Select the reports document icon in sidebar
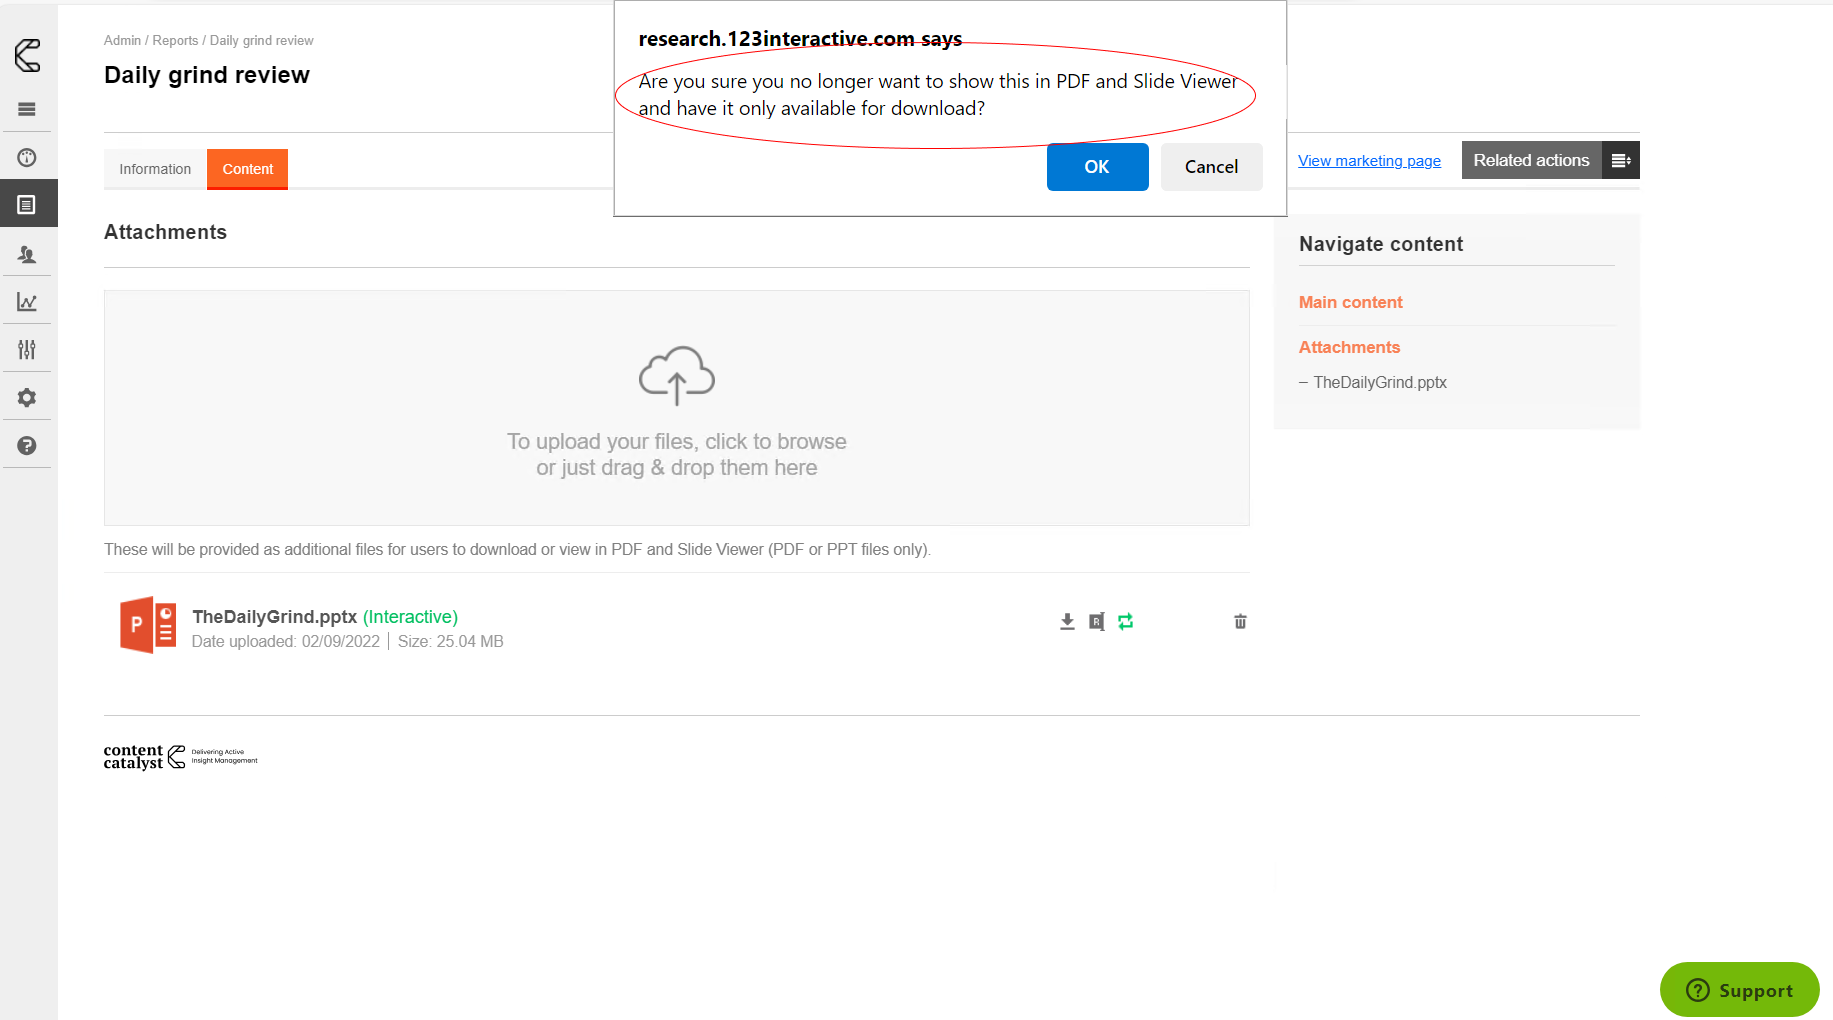This screenshot has height=1020, width=1833. pyautogui.click(x=27, y=204)
